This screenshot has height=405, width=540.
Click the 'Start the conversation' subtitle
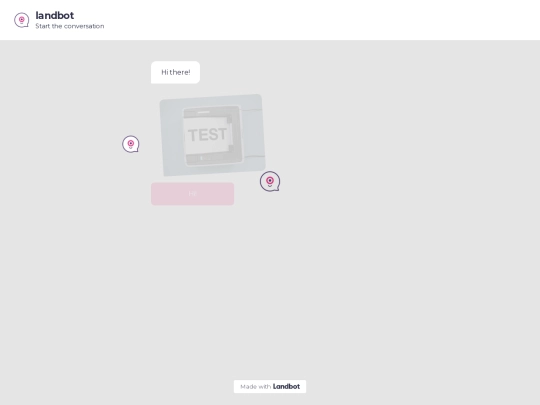coord(70,26)
